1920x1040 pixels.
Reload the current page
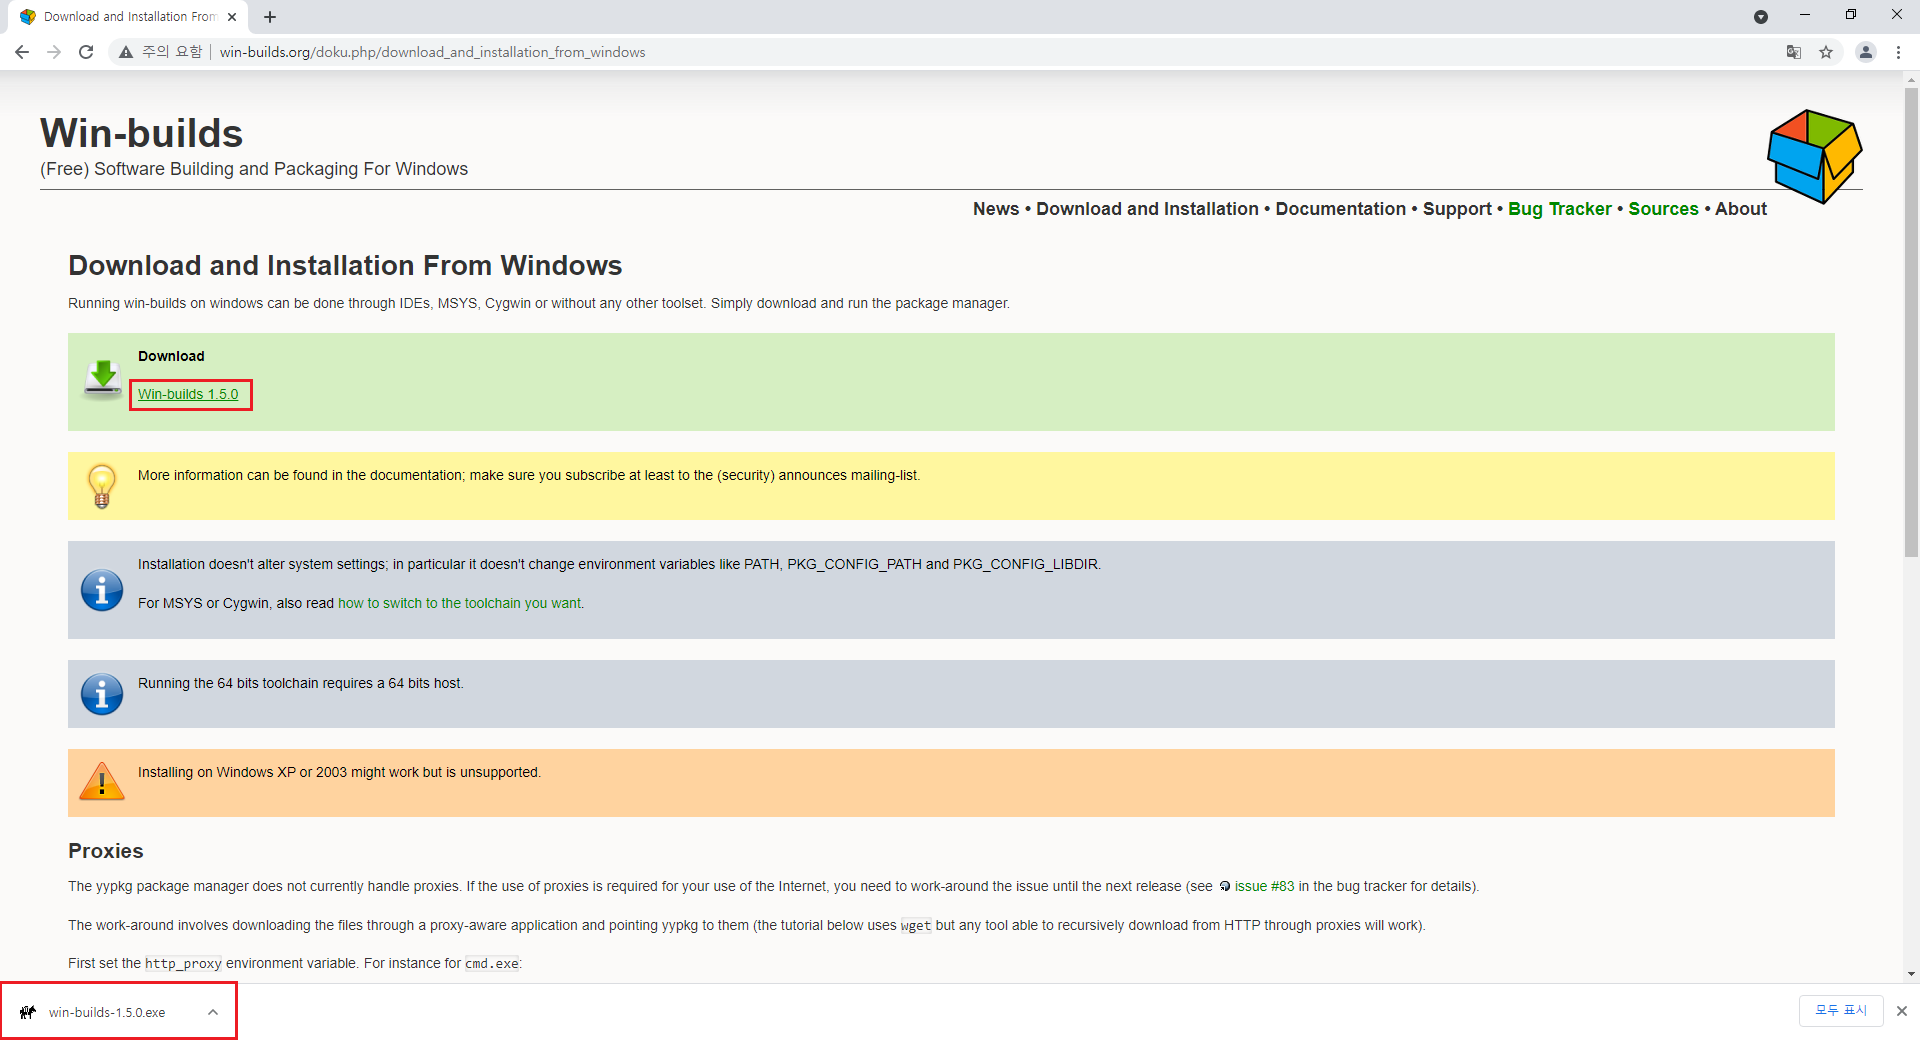[x=86, y=52]
